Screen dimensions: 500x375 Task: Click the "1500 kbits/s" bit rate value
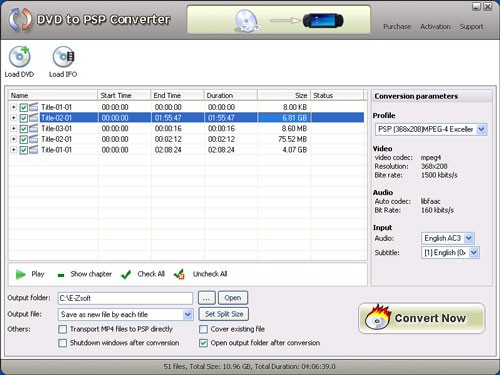439,175
